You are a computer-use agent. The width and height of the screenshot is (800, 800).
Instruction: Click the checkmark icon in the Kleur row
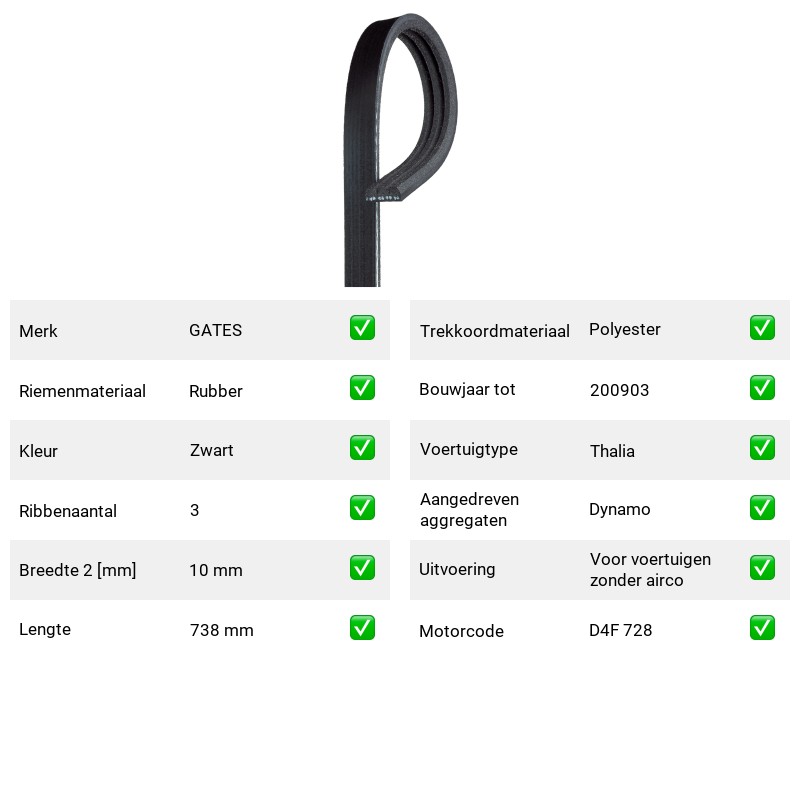point(362,447)
